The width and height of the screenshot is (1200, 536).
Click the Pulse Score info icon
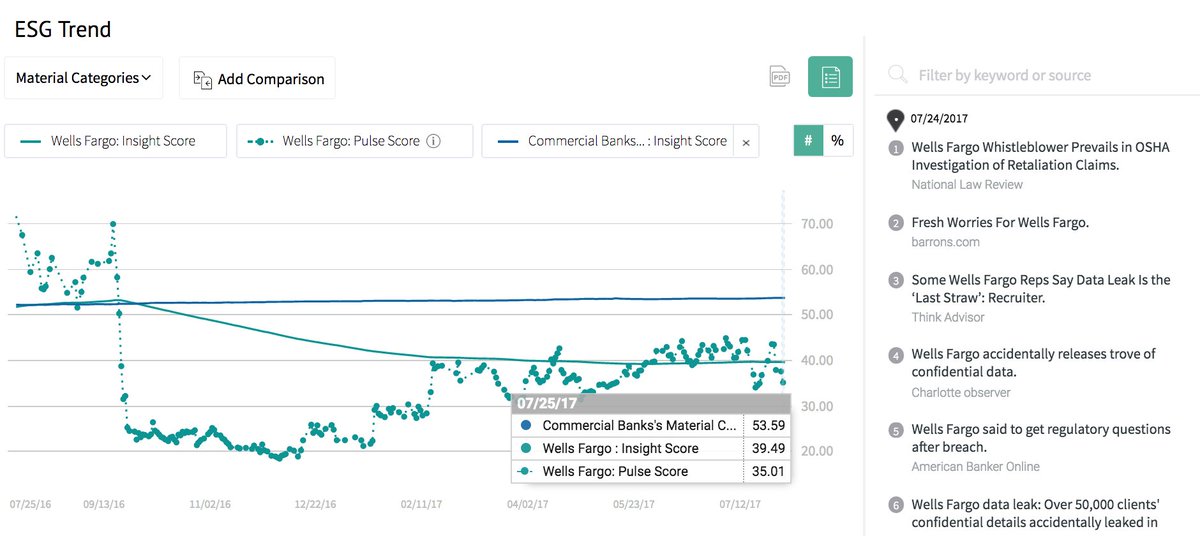pos(433,141)
